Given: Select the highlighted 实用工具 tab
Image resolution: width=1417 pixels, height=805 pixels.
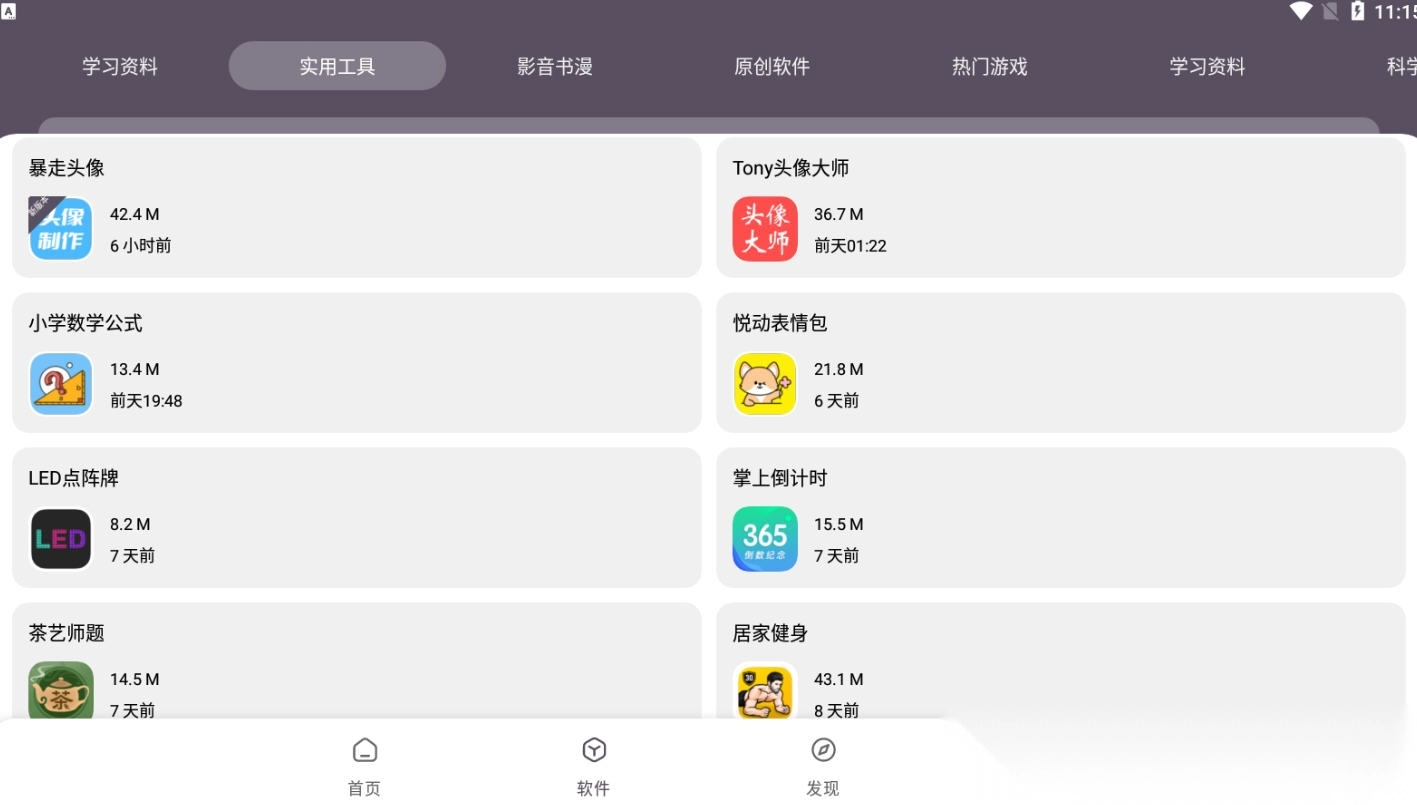Looking at the screenshot, I should pos(337,67).
